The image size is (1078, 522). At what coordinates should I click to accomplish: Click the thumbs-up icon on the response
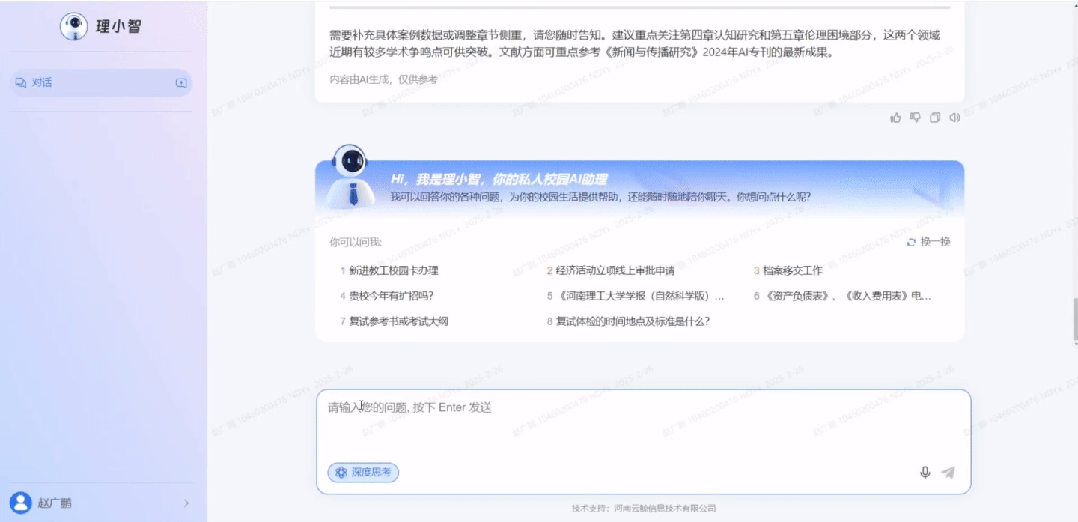pos(896,118)
